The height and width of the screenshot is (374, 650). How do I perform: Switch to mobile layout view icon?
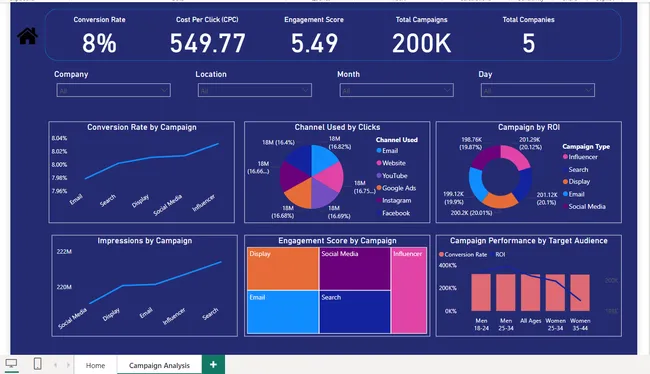click(x=37, y=364)
